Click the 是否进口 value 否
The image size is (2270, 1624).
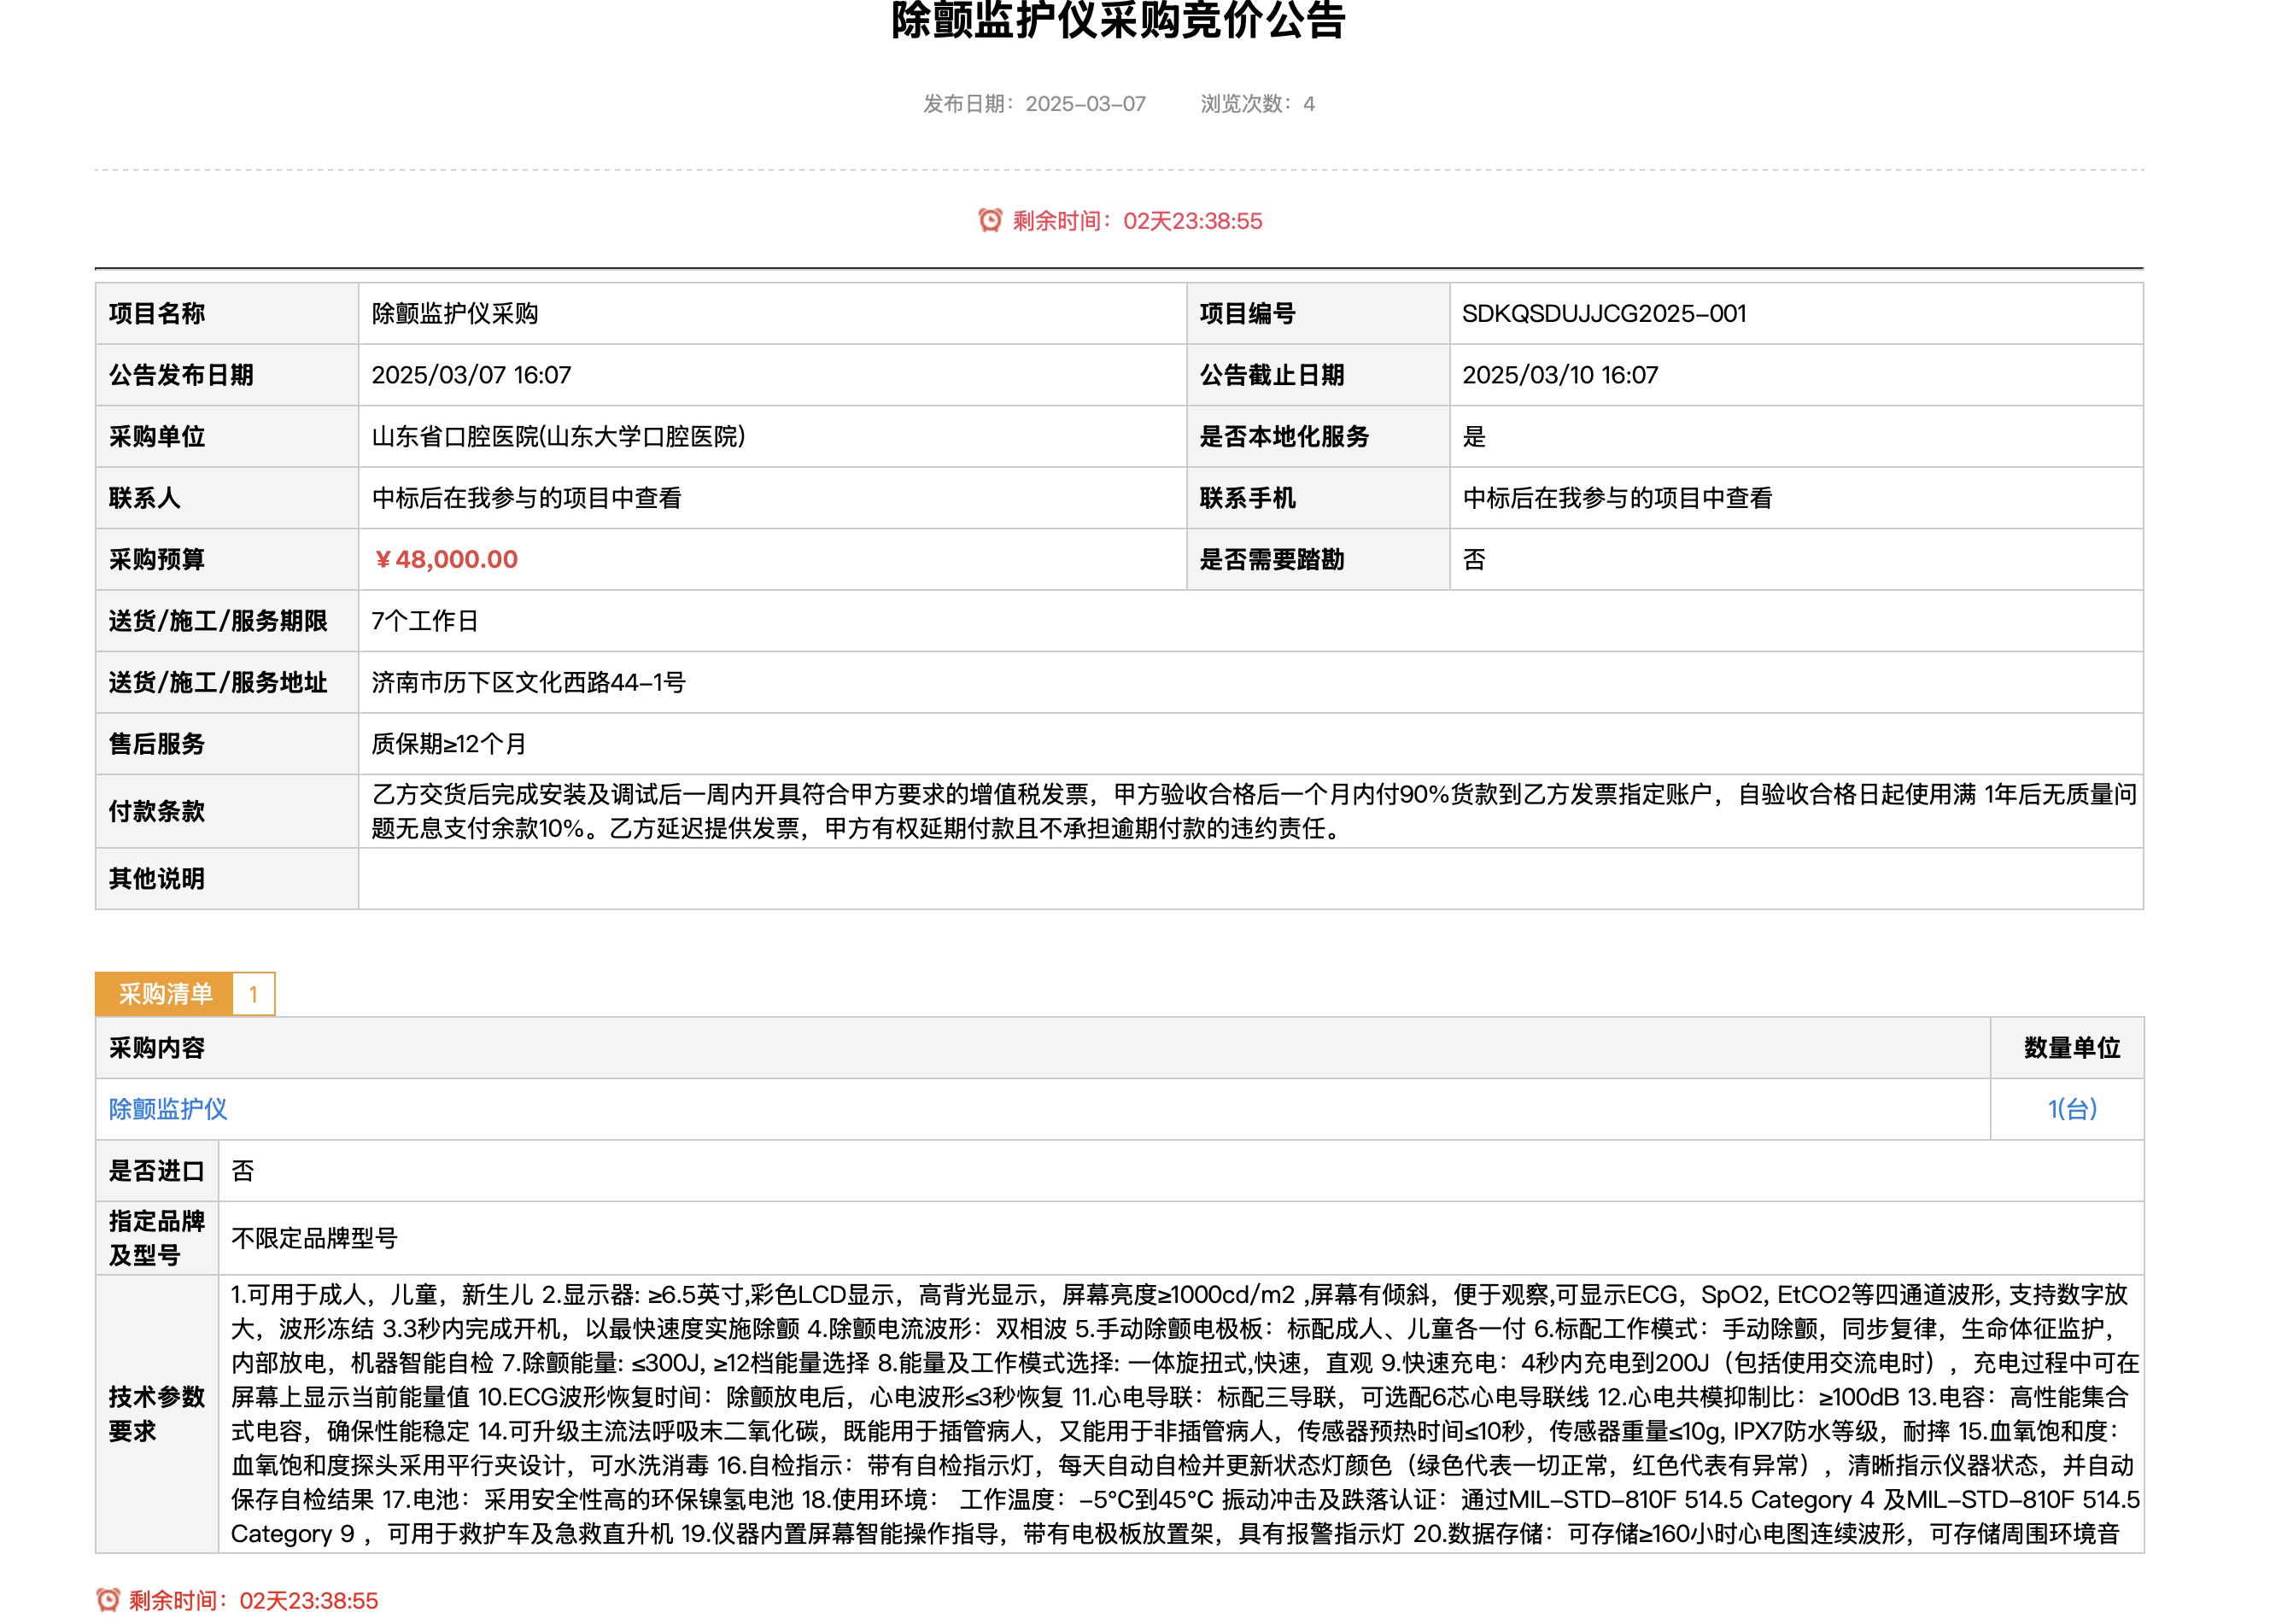click(x=243, y=1171)
